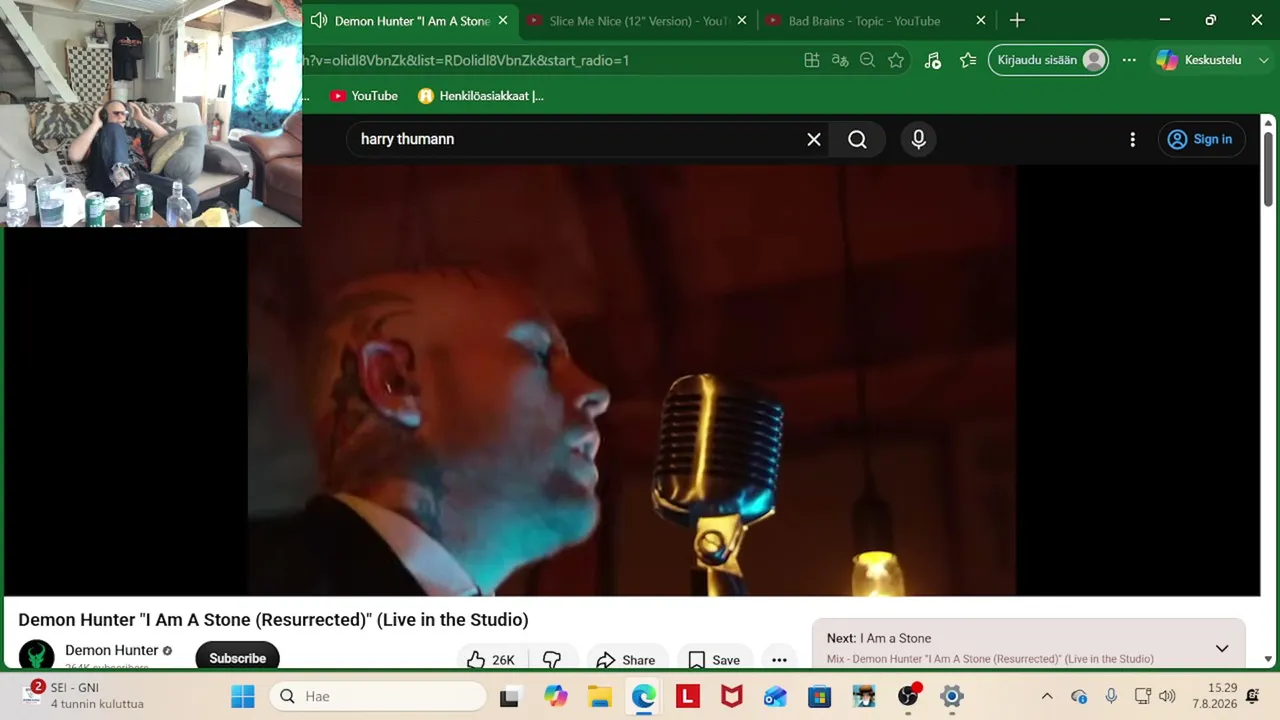Open McAfee from the taskbar
The height and width of the screenshot is (720, 1280).
coord(732,696)
